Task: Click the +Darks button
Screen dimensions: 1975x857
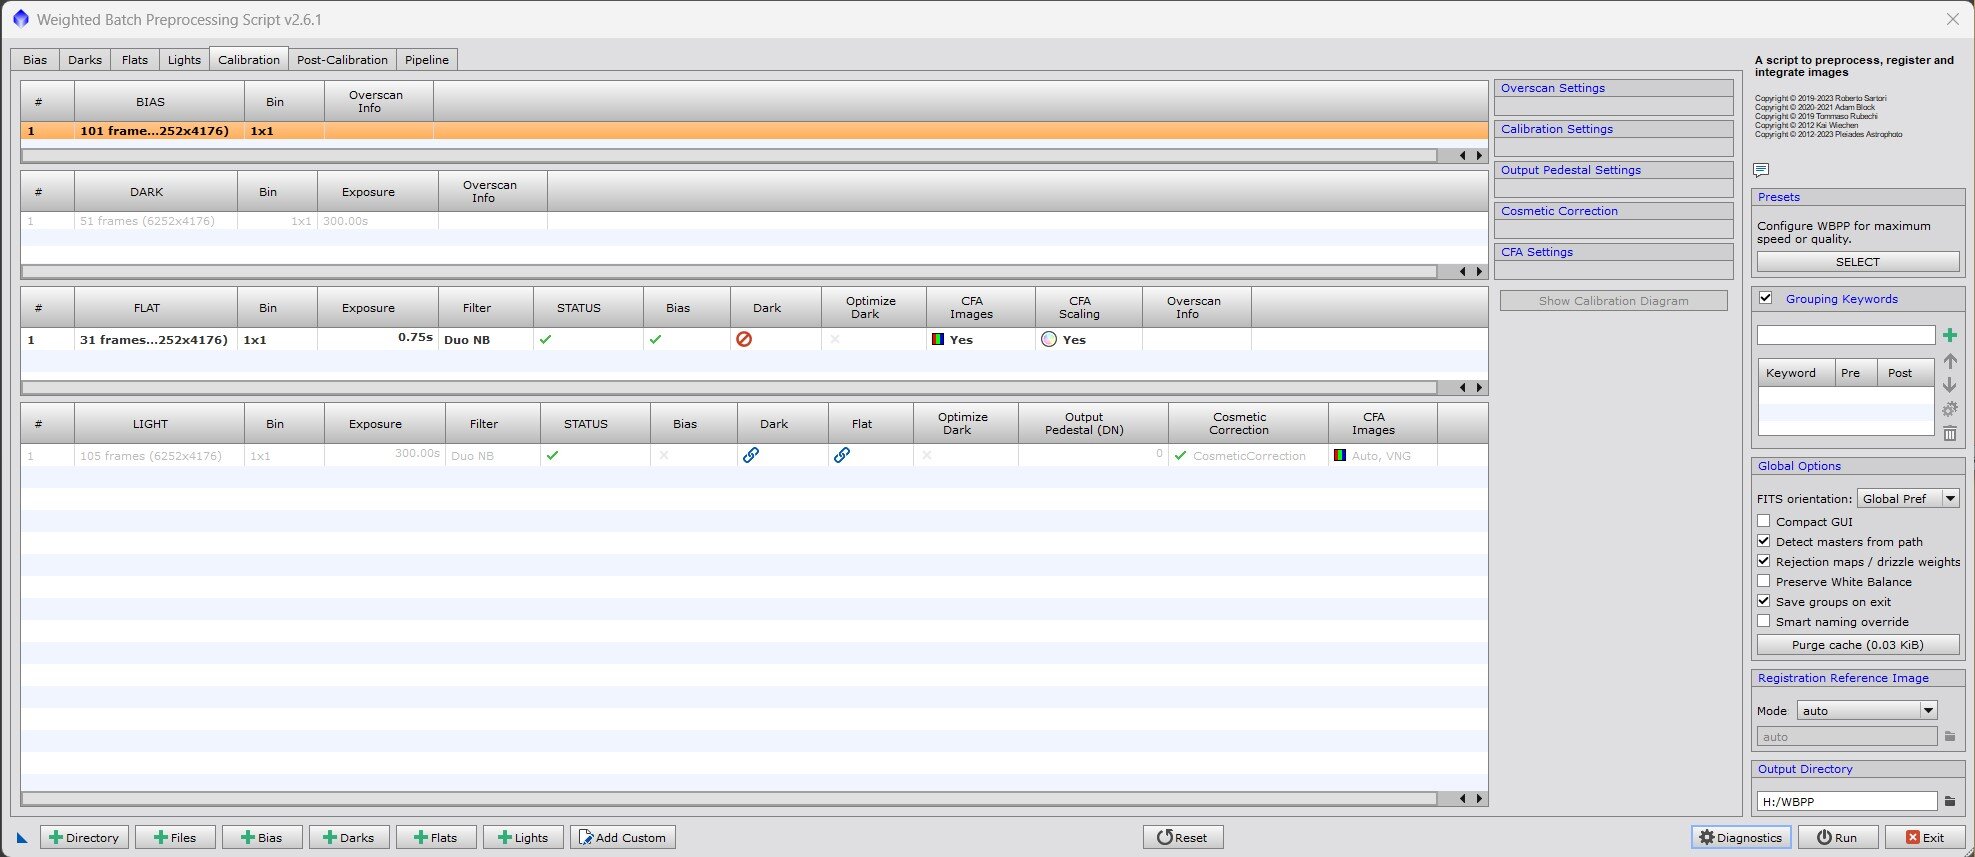Action: click(349, 837)
